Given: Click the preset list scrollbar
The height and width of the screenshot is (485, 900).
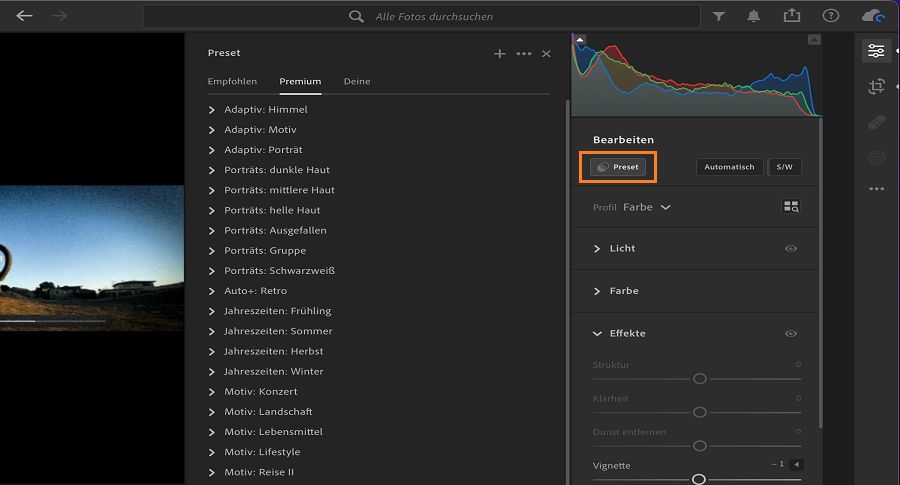Looking at the screenshot, I should (568, 292).
